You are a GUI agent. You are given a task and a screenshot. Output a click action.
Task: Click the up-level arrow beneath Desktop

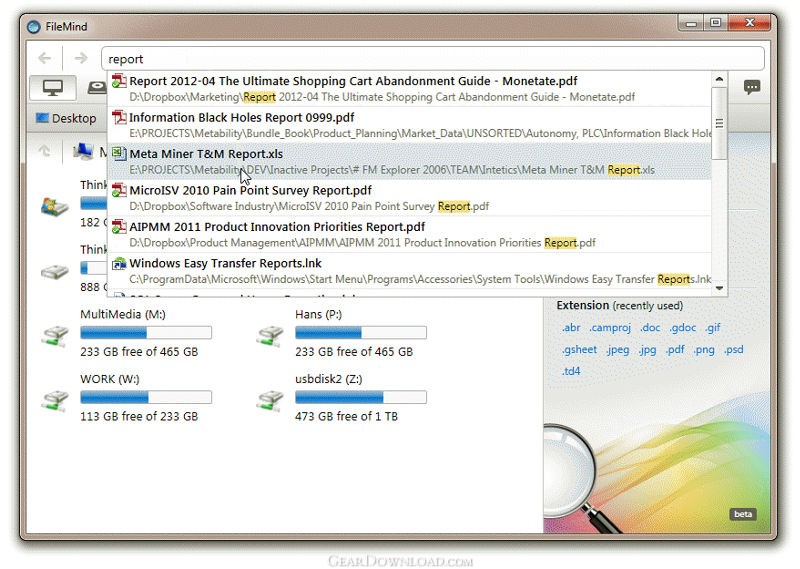pos(44,152)
